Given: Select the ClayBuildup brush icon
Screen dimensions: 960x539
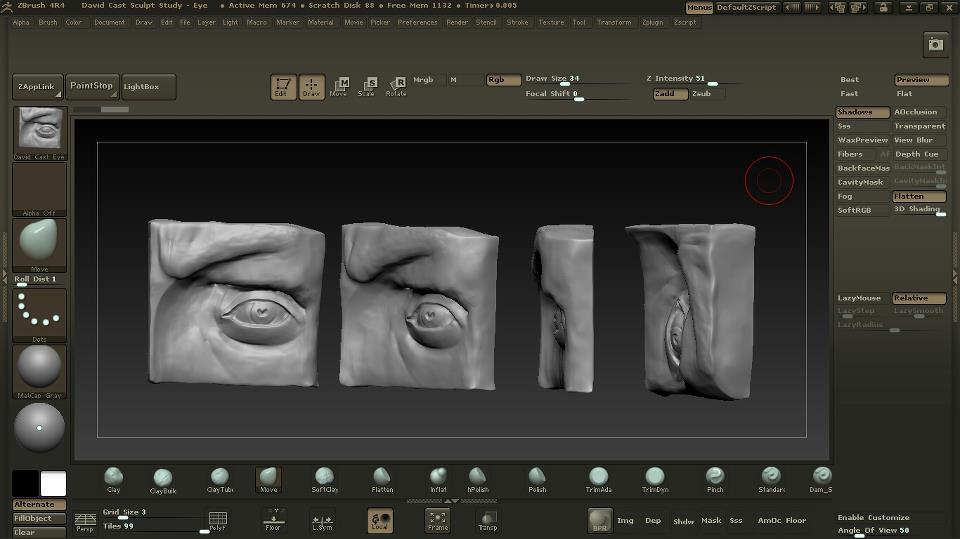Looking at the screenshot, I should coord(162,478).
